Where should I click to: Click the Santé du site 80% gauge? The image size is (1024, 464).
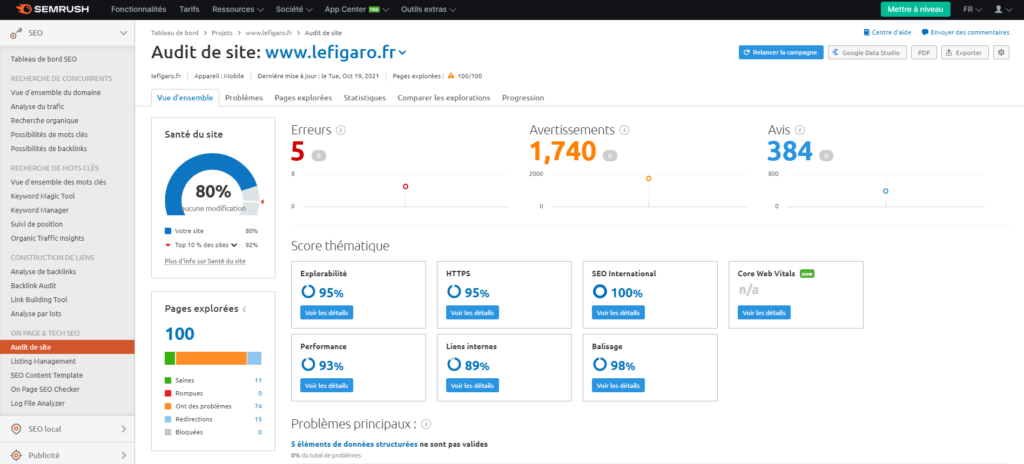point(212,186)
